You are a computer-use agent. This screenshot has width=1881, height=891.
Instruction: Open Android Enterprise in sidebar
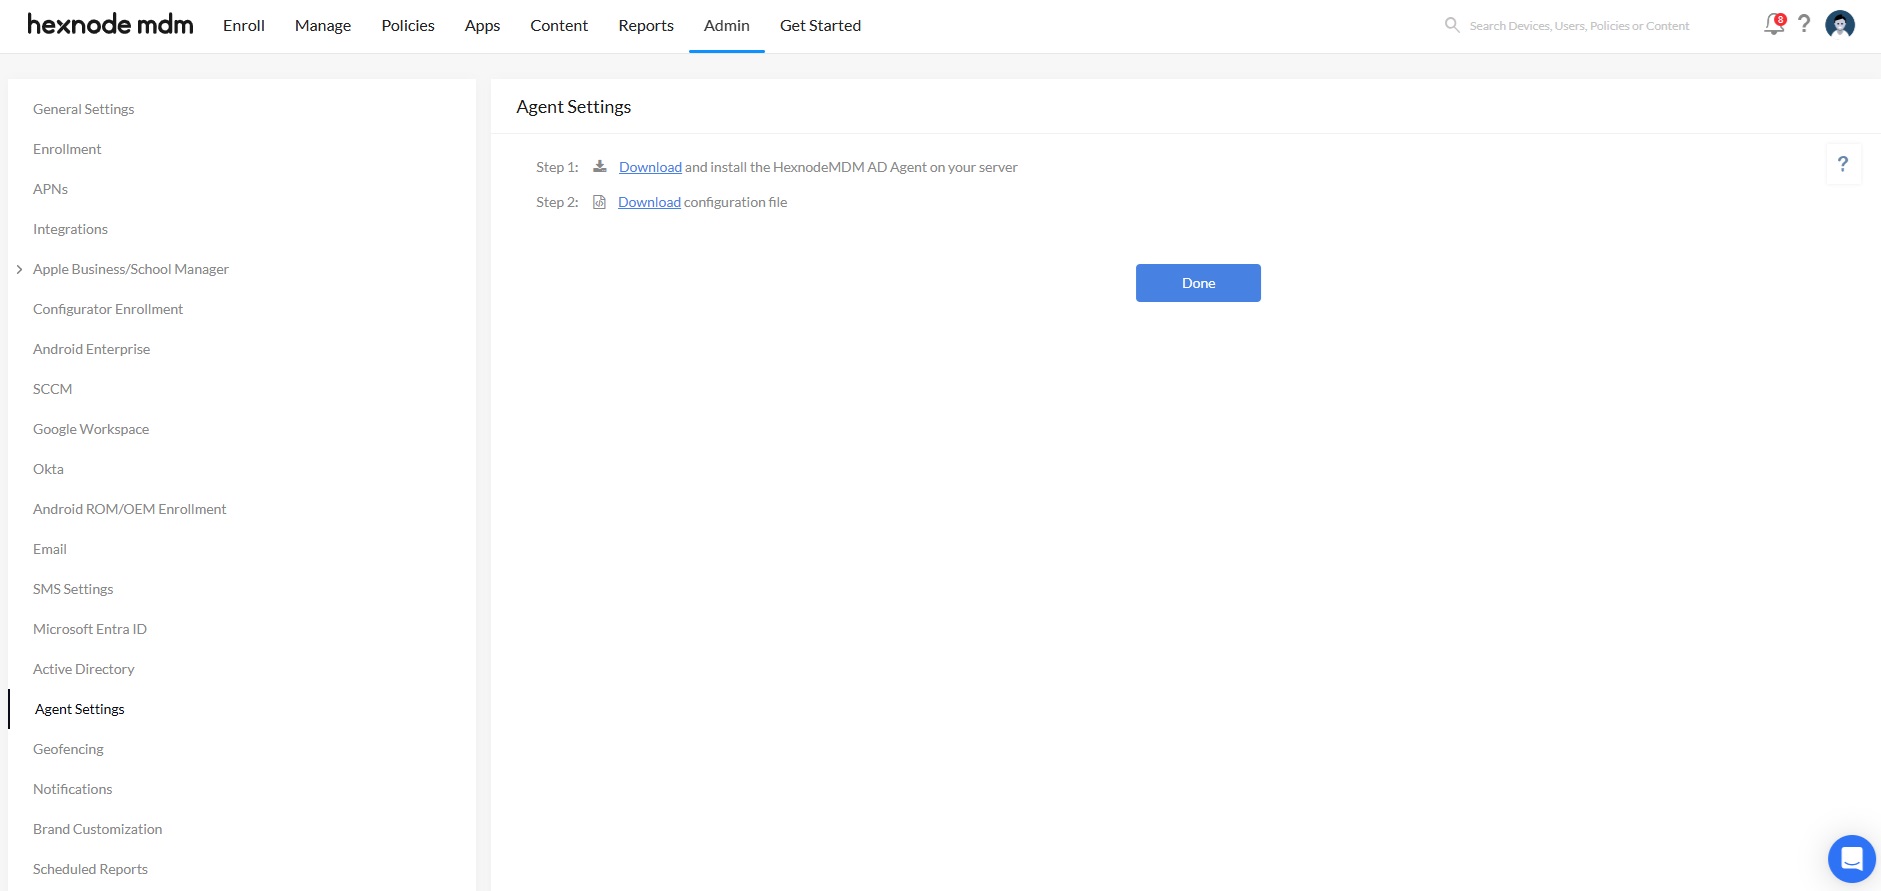pyautogui.click(x=92, y=349)
